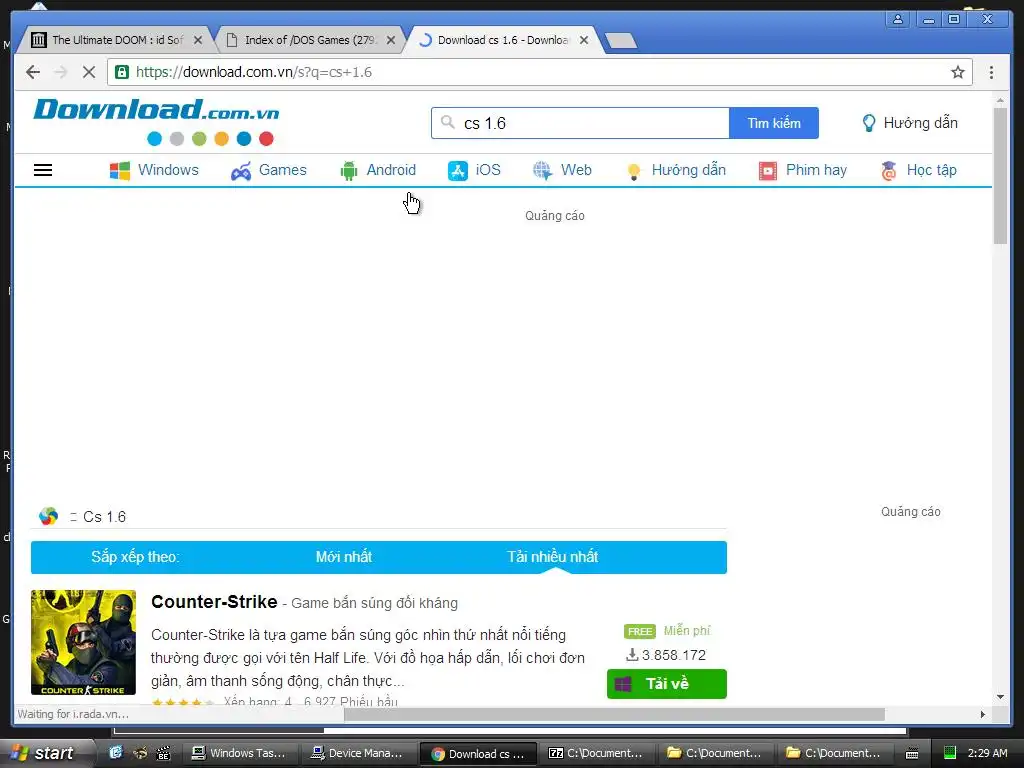Image resolution: width=1024 pixels, height=768 pixels.
Task: Click the 3.858.172 download count
Action: click(666, 655)
